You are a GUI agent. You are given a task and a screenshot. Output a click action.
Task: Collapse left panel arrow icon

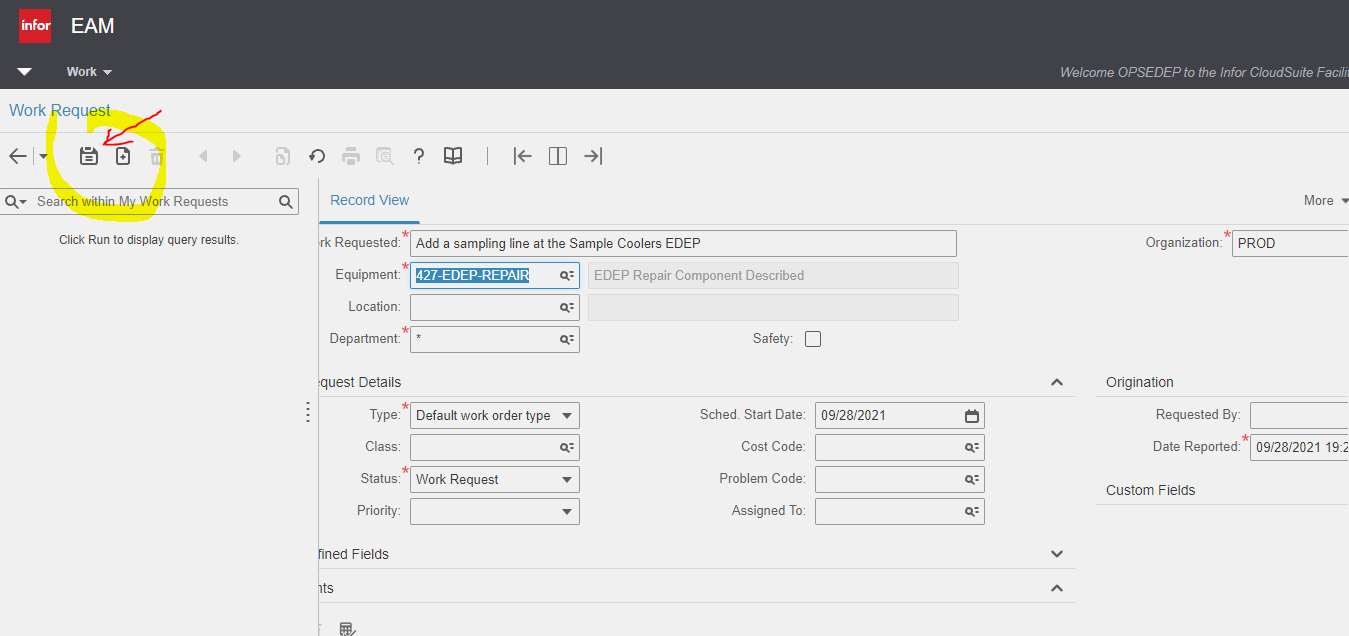(x=522, y=156)
